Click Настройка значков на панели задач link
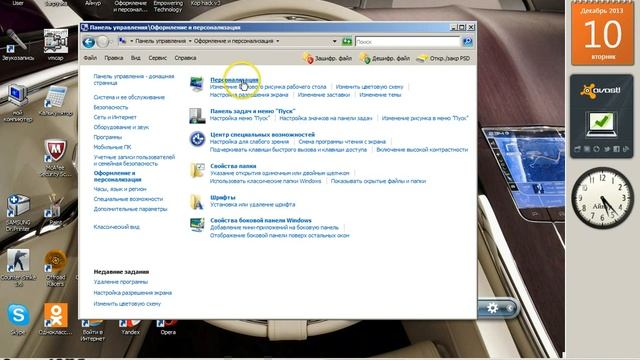 coord(326,118)
